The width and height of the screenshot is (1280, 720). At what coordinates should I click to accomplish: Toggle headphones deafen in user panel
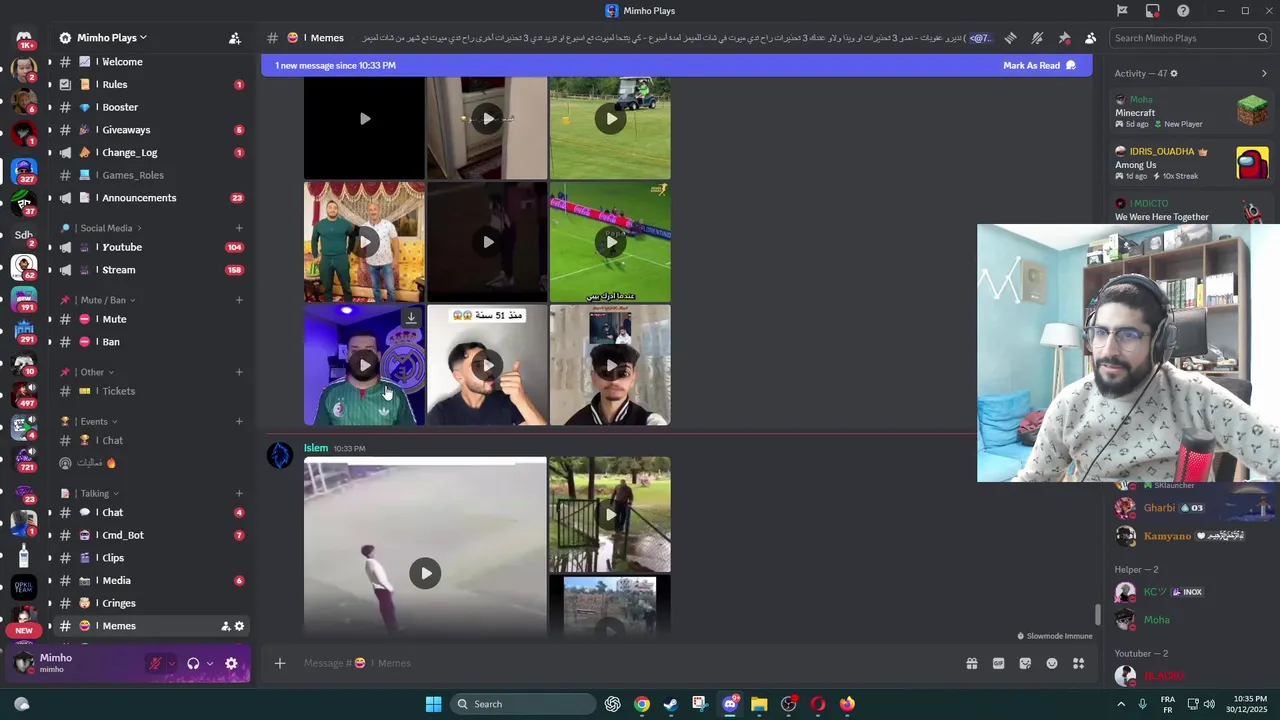193,663
